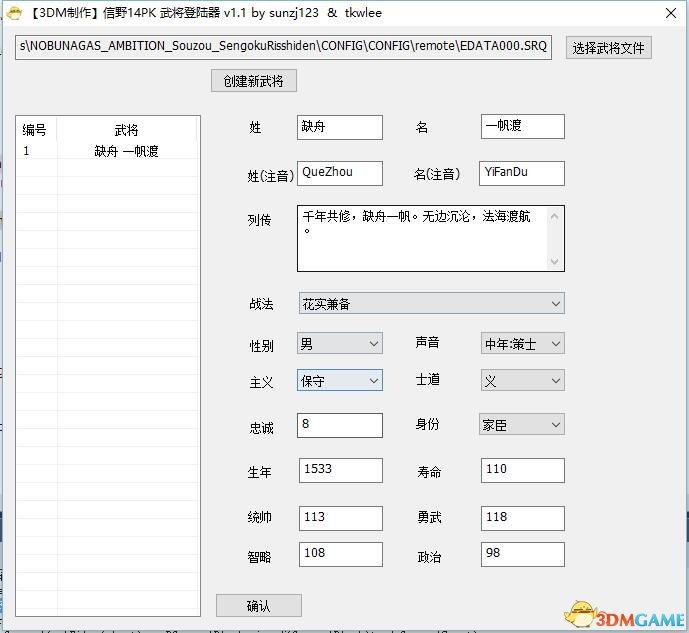
Task: Click the 名 input field
Action: (x=522, y=127)
